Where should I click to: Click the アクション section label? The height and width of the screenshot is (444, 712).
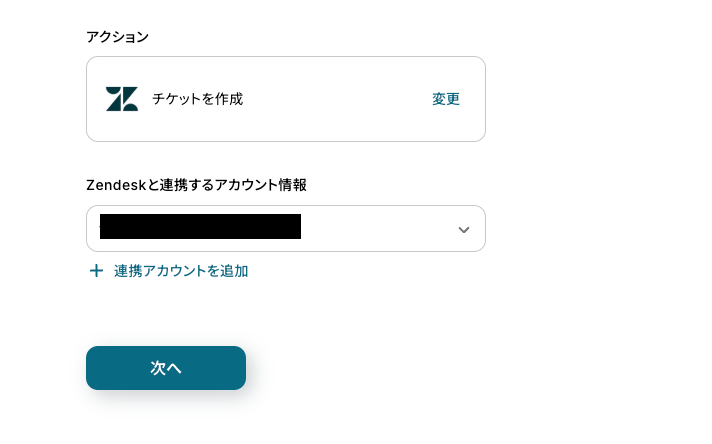coord(117,37)
